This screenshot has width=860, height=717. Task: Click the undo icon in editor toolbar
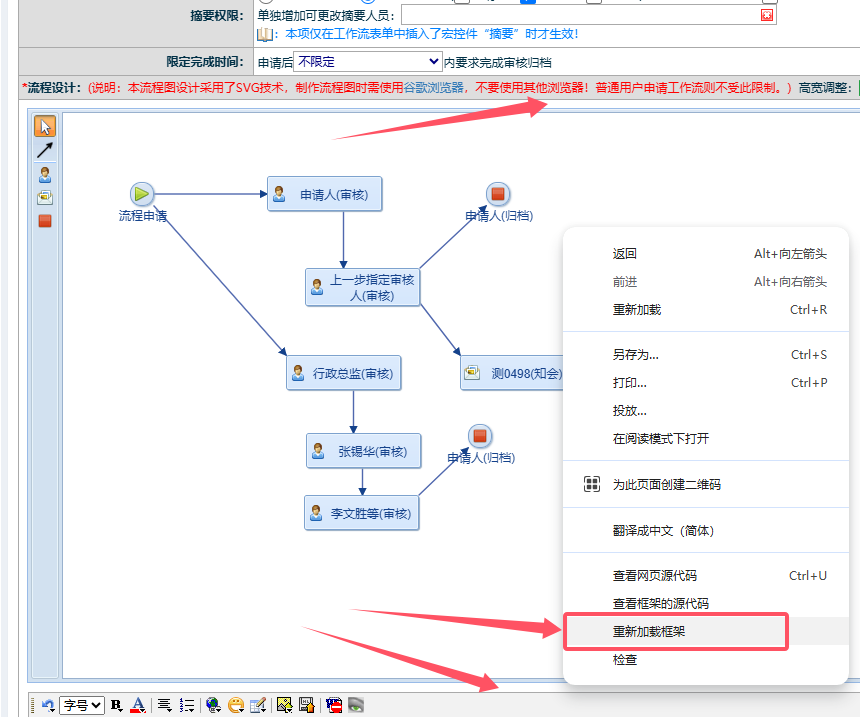(47, 705)
